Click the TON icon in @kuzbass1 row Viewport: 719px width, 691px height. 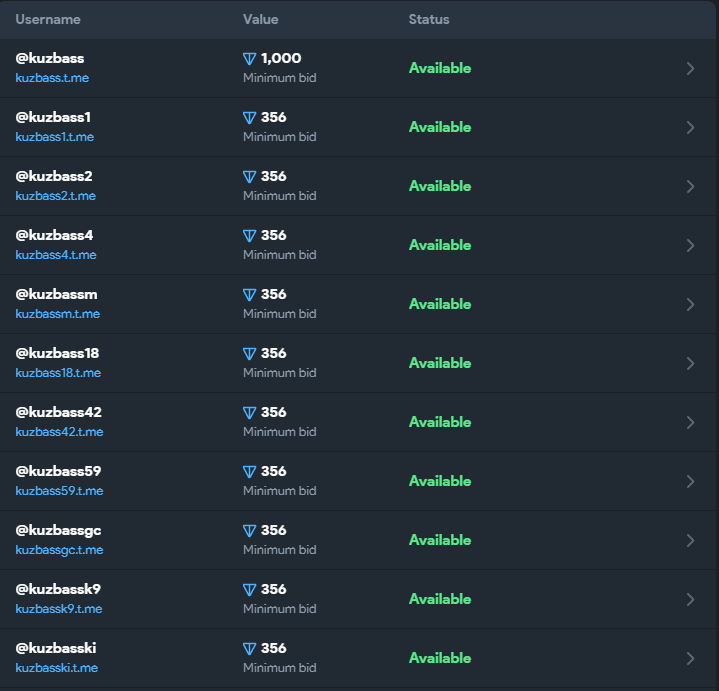(249, 118)
